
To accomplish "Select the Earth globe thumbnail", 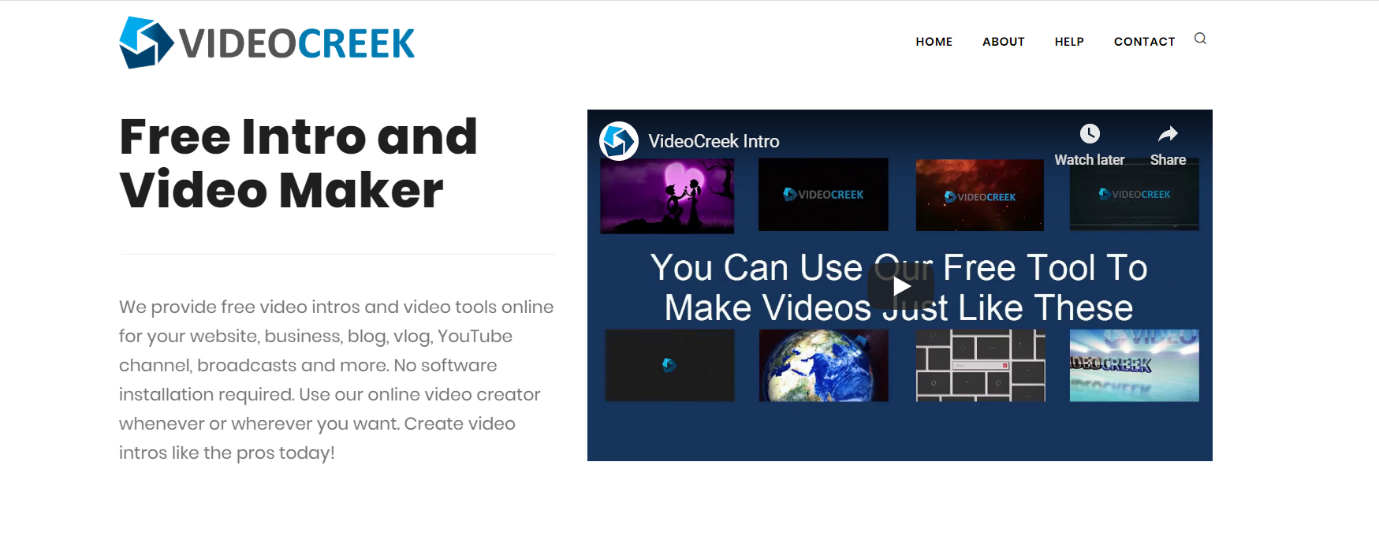I will point(823,366).
